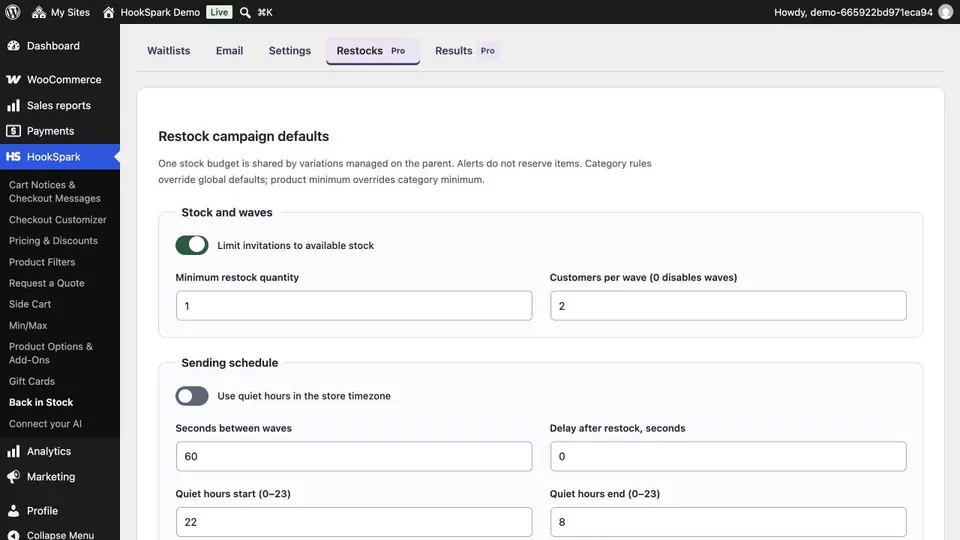Select the Restocks Pro tab

tap(373, 51)
